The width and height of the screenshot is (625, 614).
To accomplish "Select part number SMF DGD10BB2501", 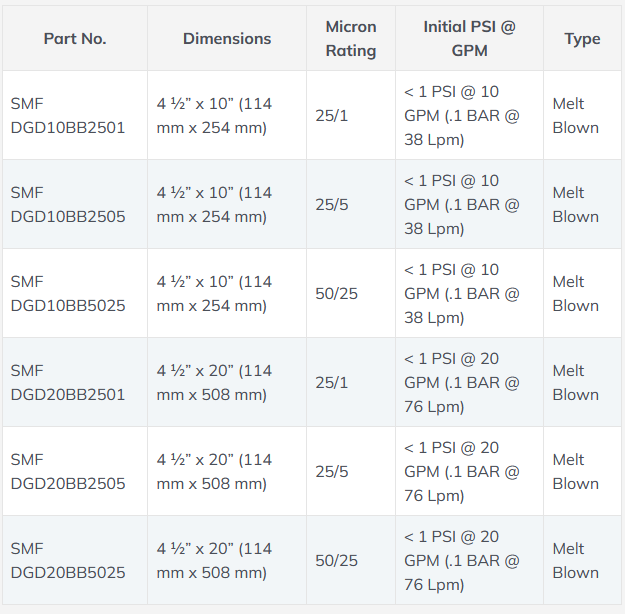I will pos(68,115).
